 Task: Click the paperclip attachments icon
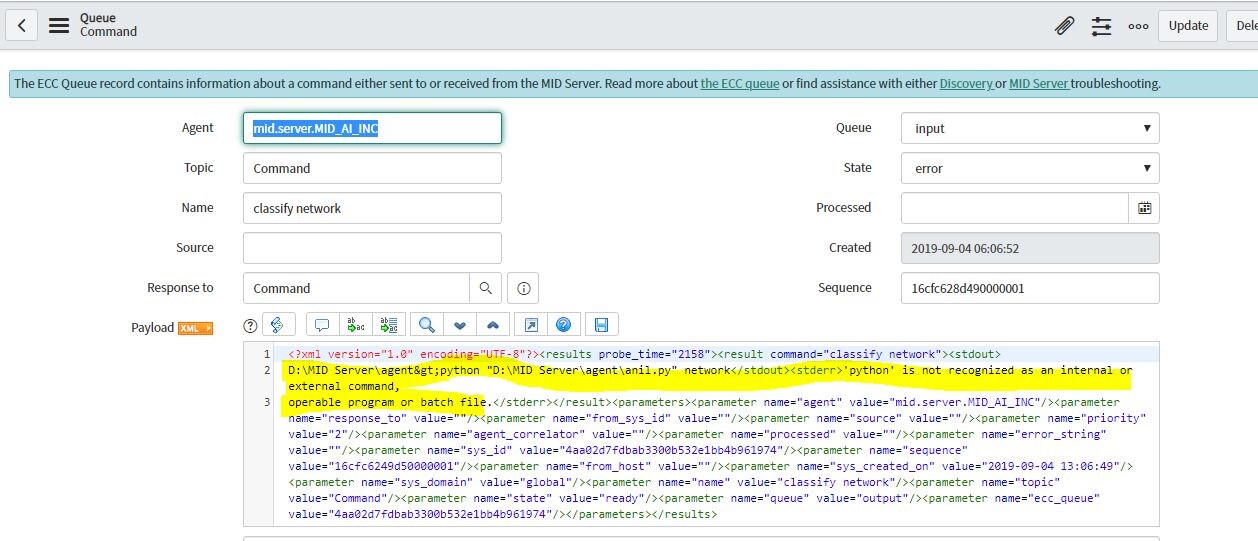1064,26
